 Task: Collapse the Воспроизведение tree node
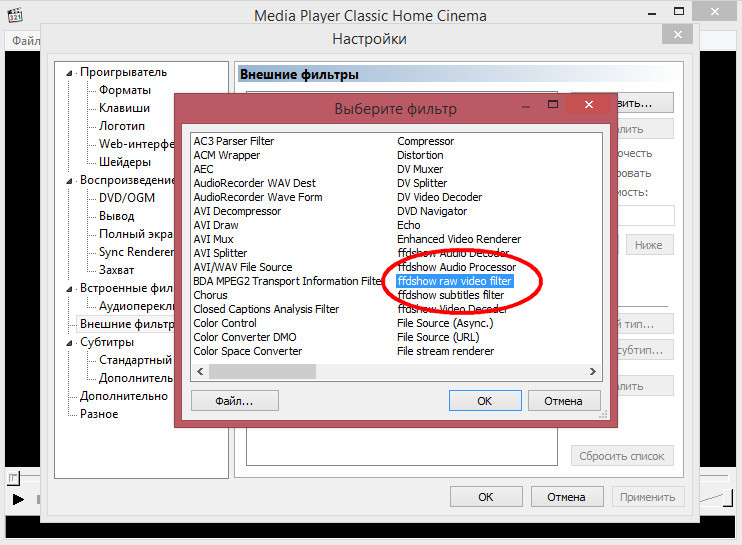[x=69, y=181]
